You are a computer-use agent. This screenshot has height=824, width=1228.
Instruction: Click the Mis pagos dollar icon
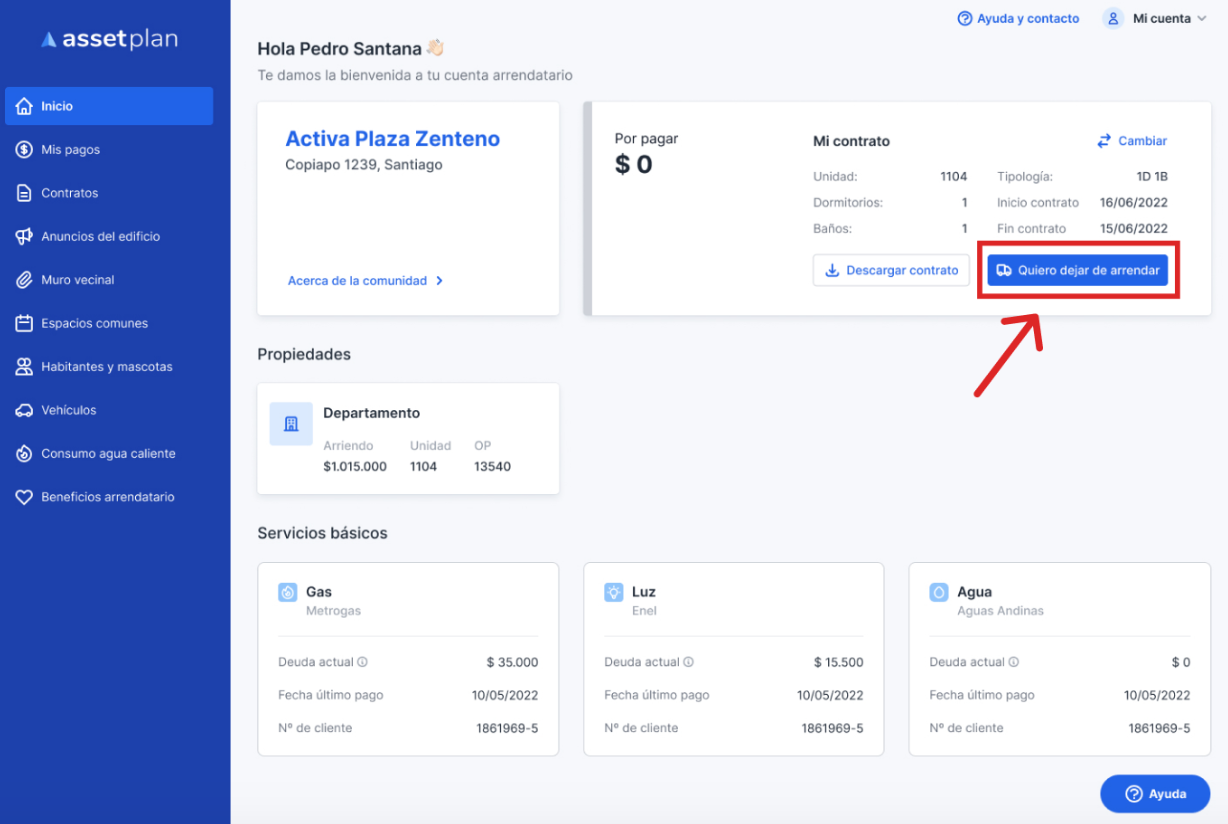pos(24,150)
